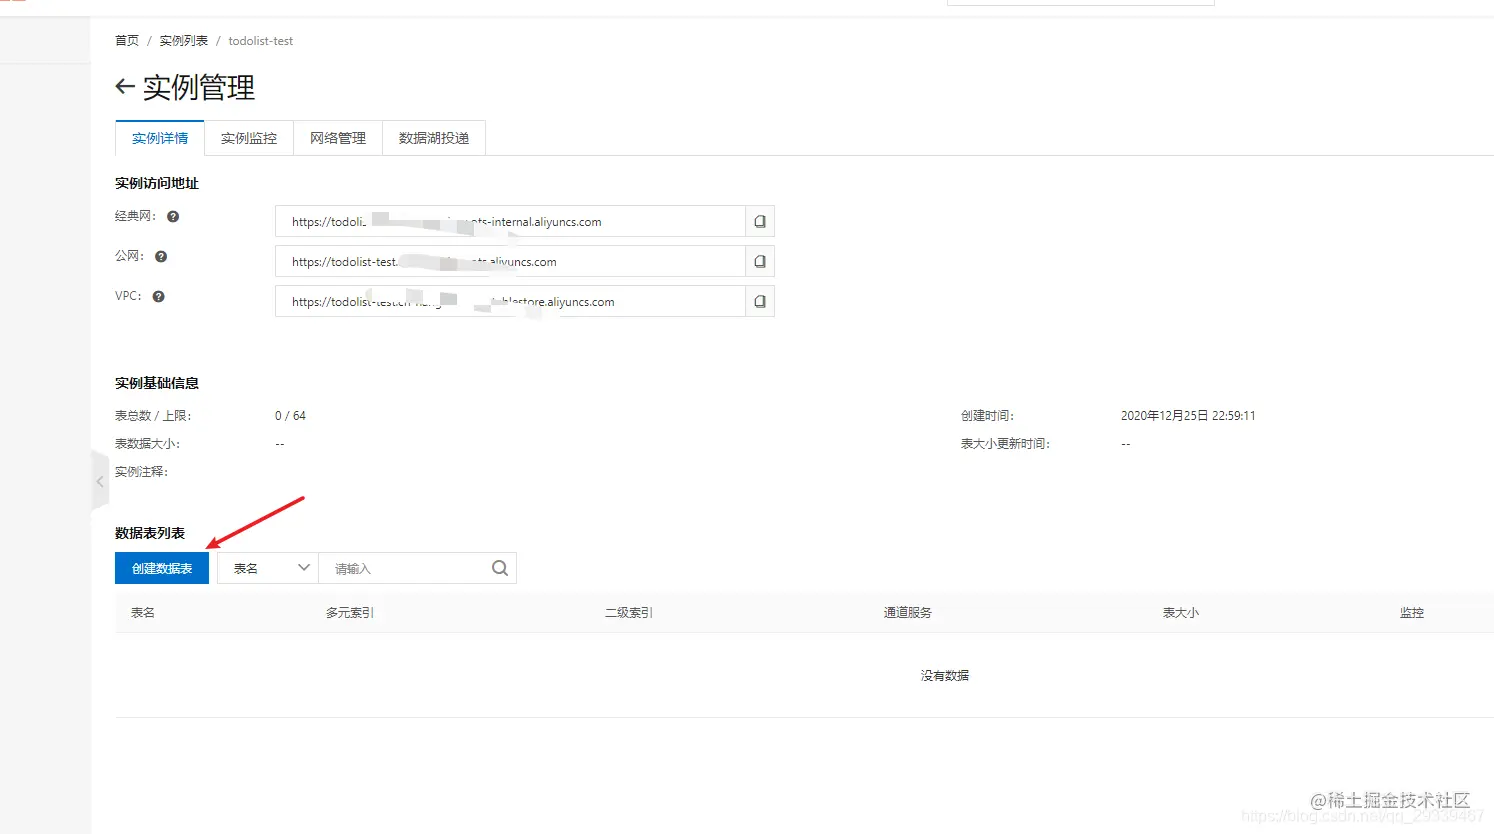Go to 首页 breadcrumb link

(x=127, y=41)
